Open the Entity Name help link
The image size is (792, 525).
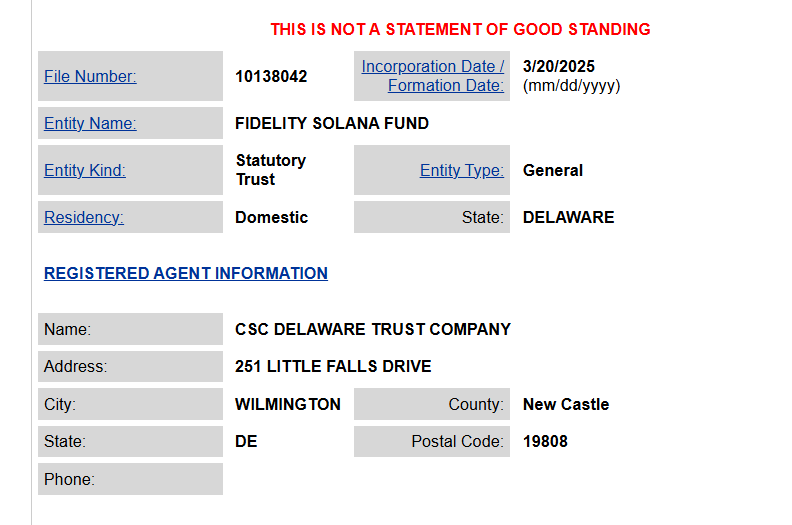coord(90,123)
